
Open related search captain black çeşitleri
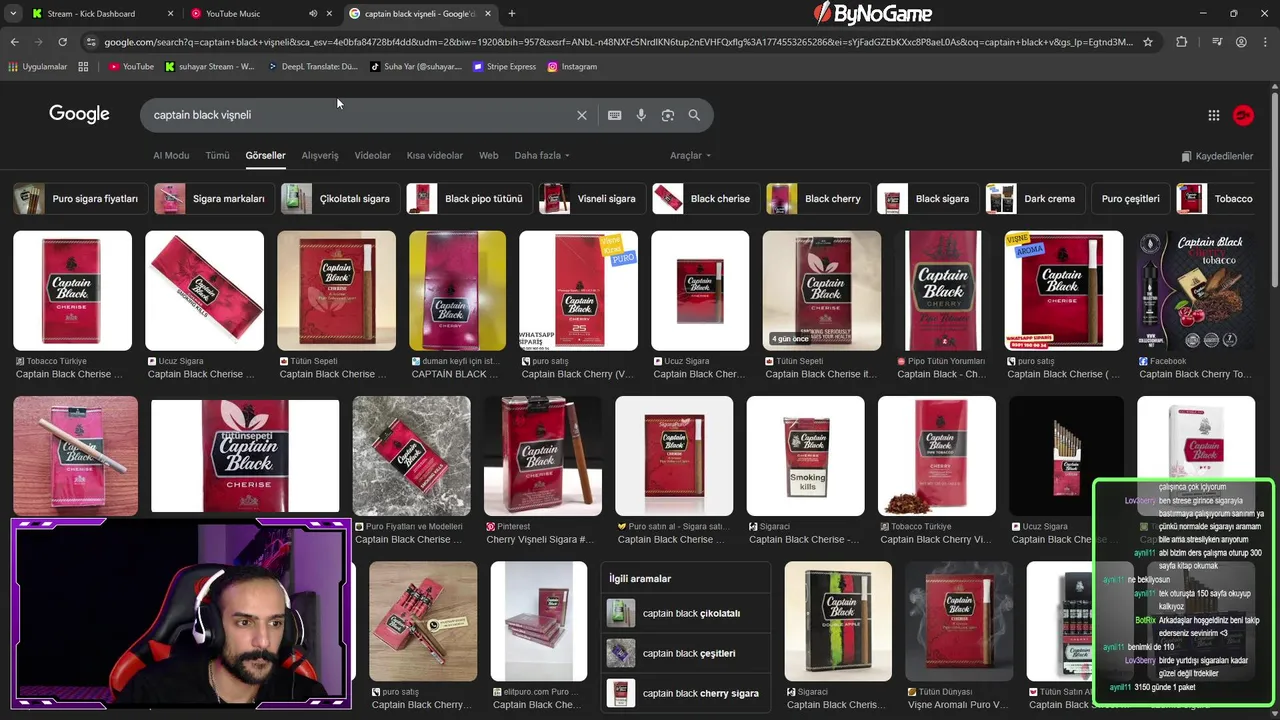click(686, 653)
